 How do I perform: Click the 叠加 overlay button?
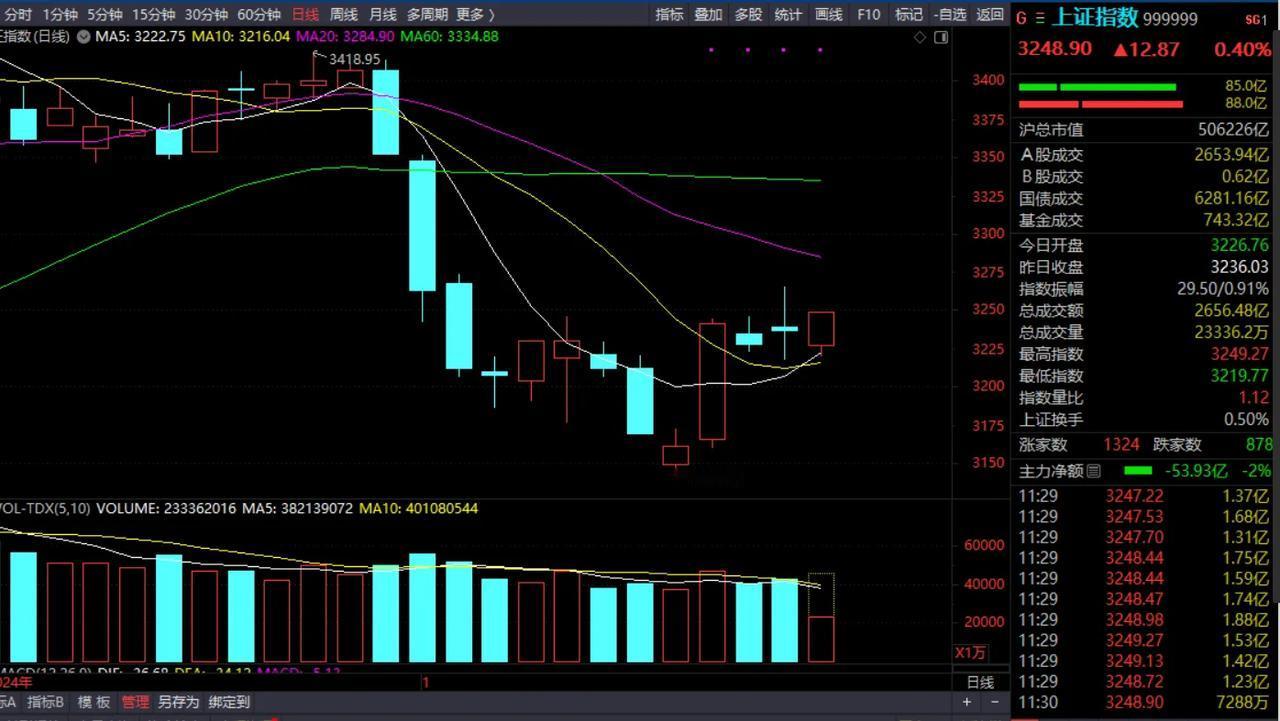click(708, 14)
